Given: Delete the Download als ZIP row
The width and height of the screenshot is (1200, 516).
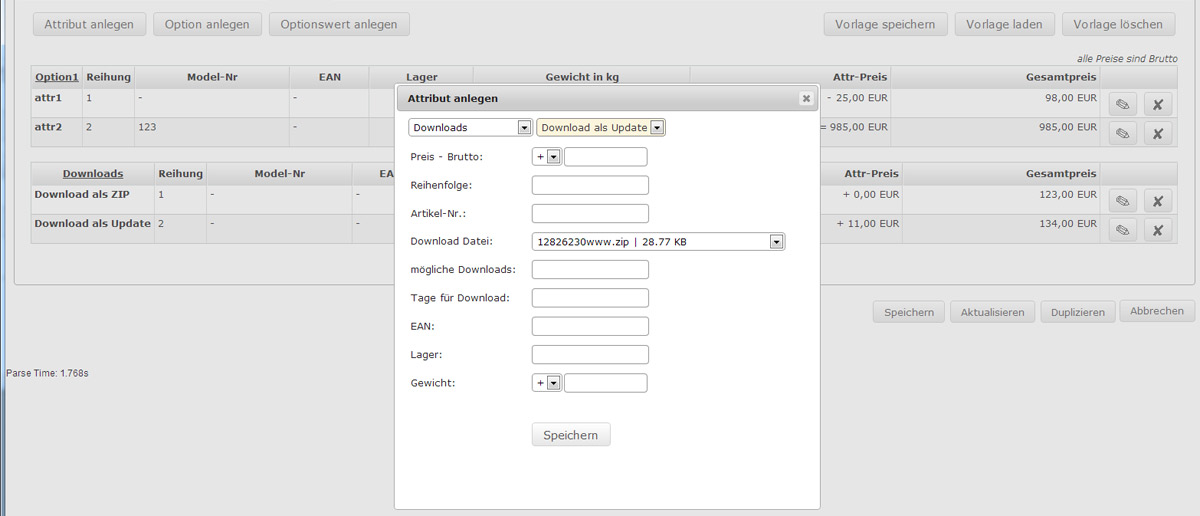Looking at the screenshot, I should 1157,201.
